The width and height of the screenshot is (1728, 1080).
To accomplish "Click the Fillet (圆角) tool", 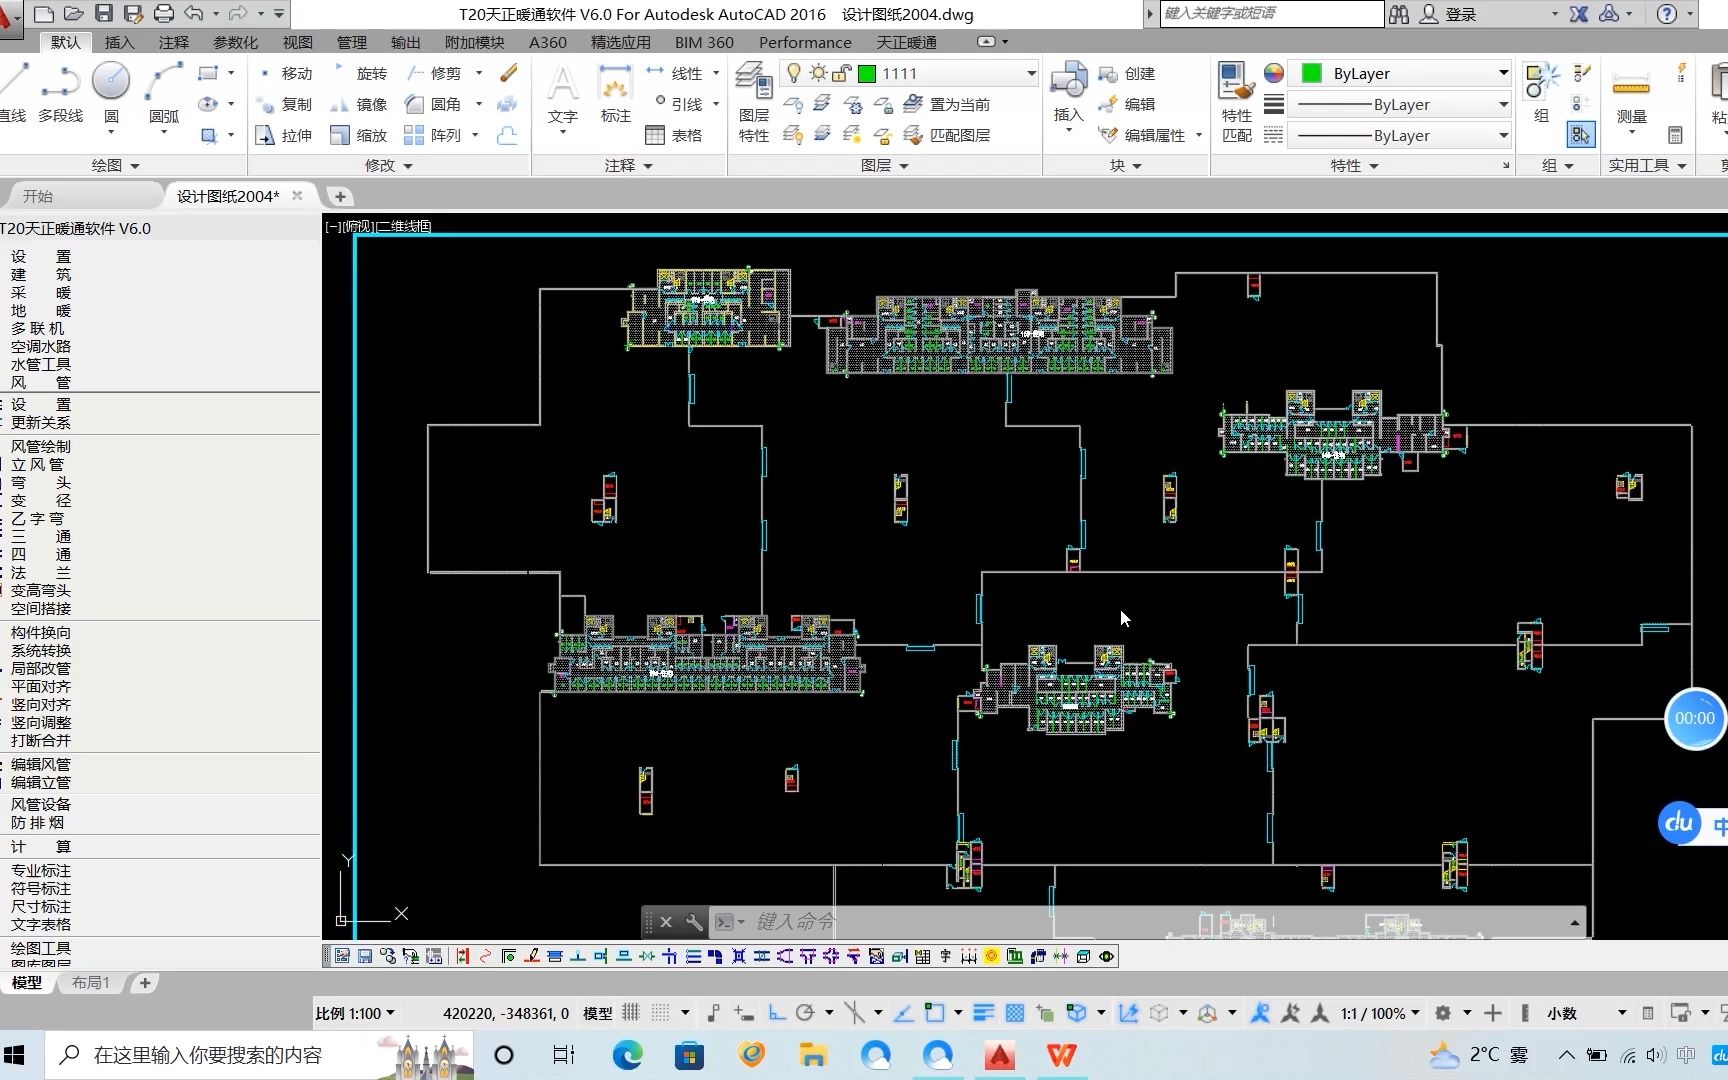I will [x=434, y=104].
